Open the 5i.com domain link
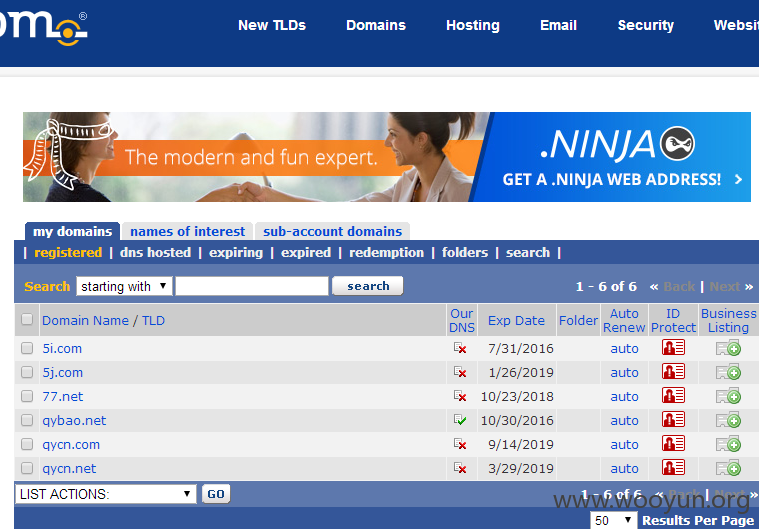 click(62, 348)
